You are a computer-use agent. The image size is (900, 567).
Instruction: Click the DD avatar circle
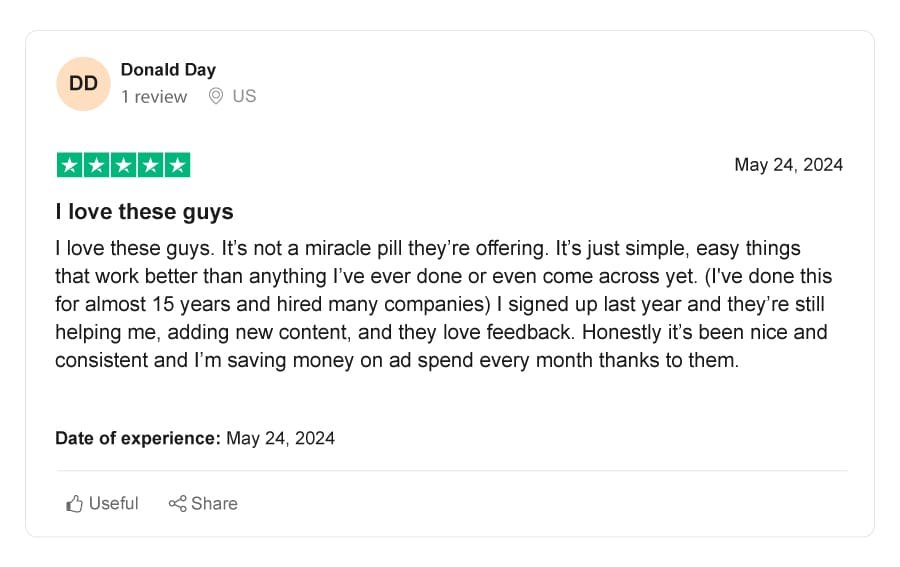tap(83, 84)
